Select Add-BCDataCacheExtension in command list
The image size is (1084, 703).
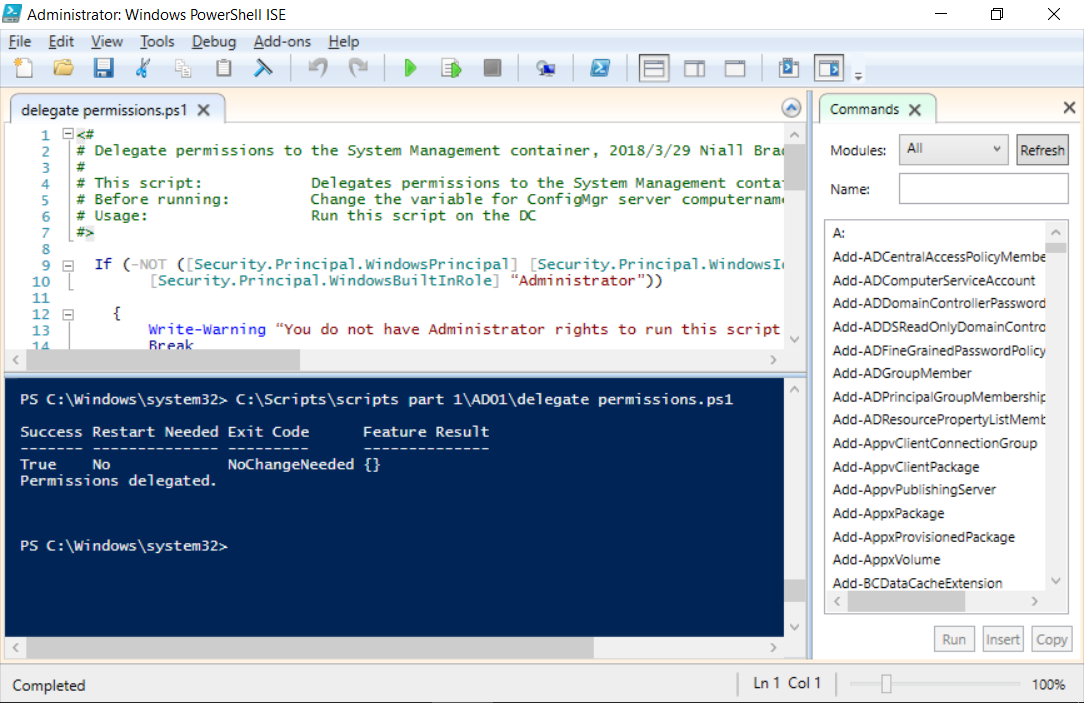[x=917, y=583]
